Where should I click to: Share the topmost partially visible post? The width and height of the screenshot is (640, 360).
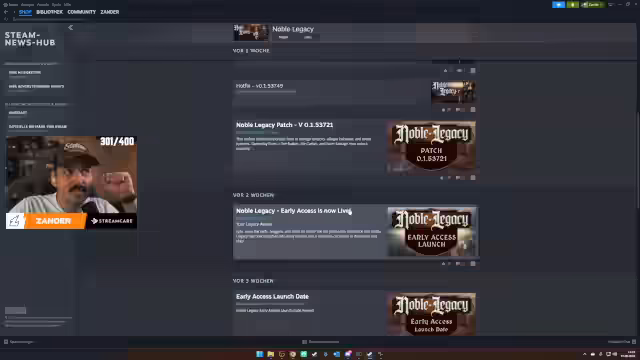[473, 71]
